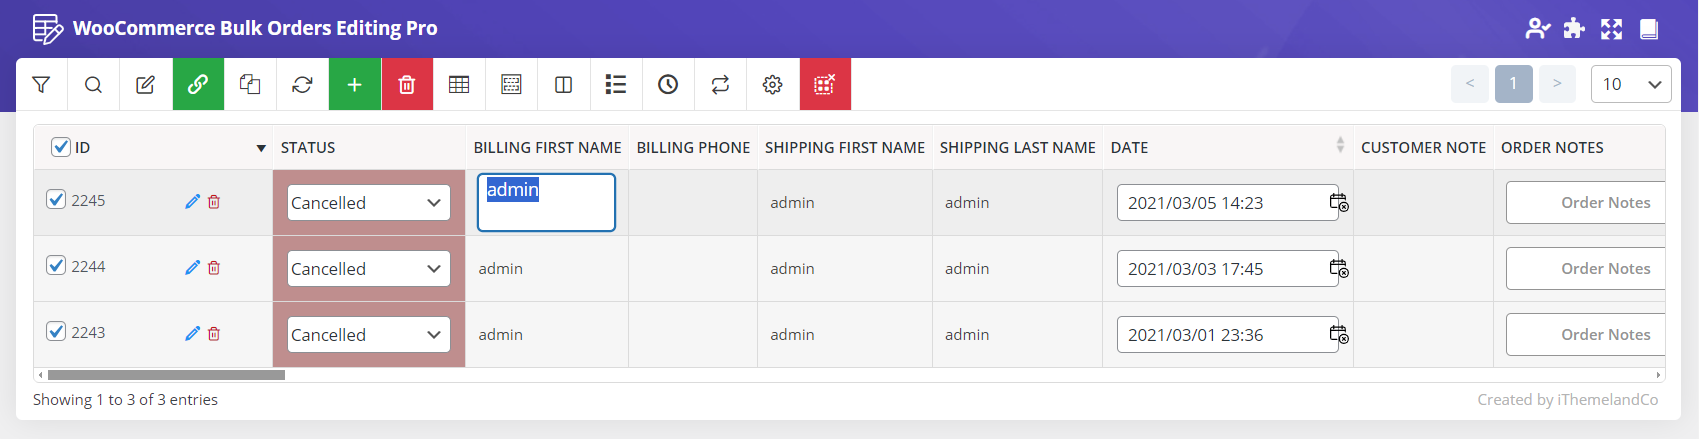Screen dimensions: 1699x439
Task: Click pencil edit icon for order 2244
Action: [192, 268]
